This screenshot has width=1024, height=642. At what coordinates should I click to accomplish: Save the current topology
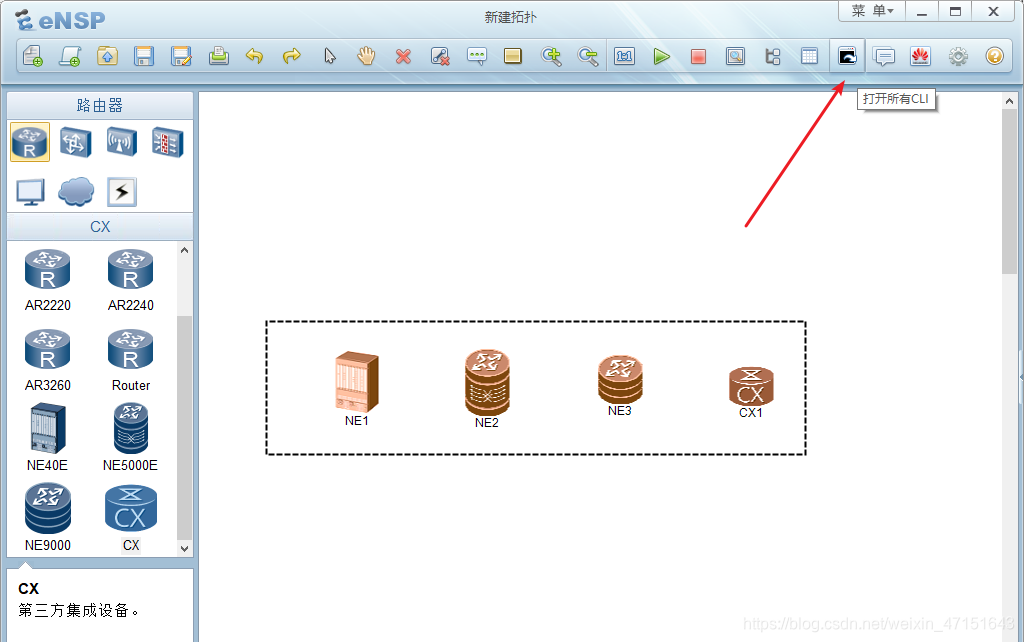tap(144, 56)
